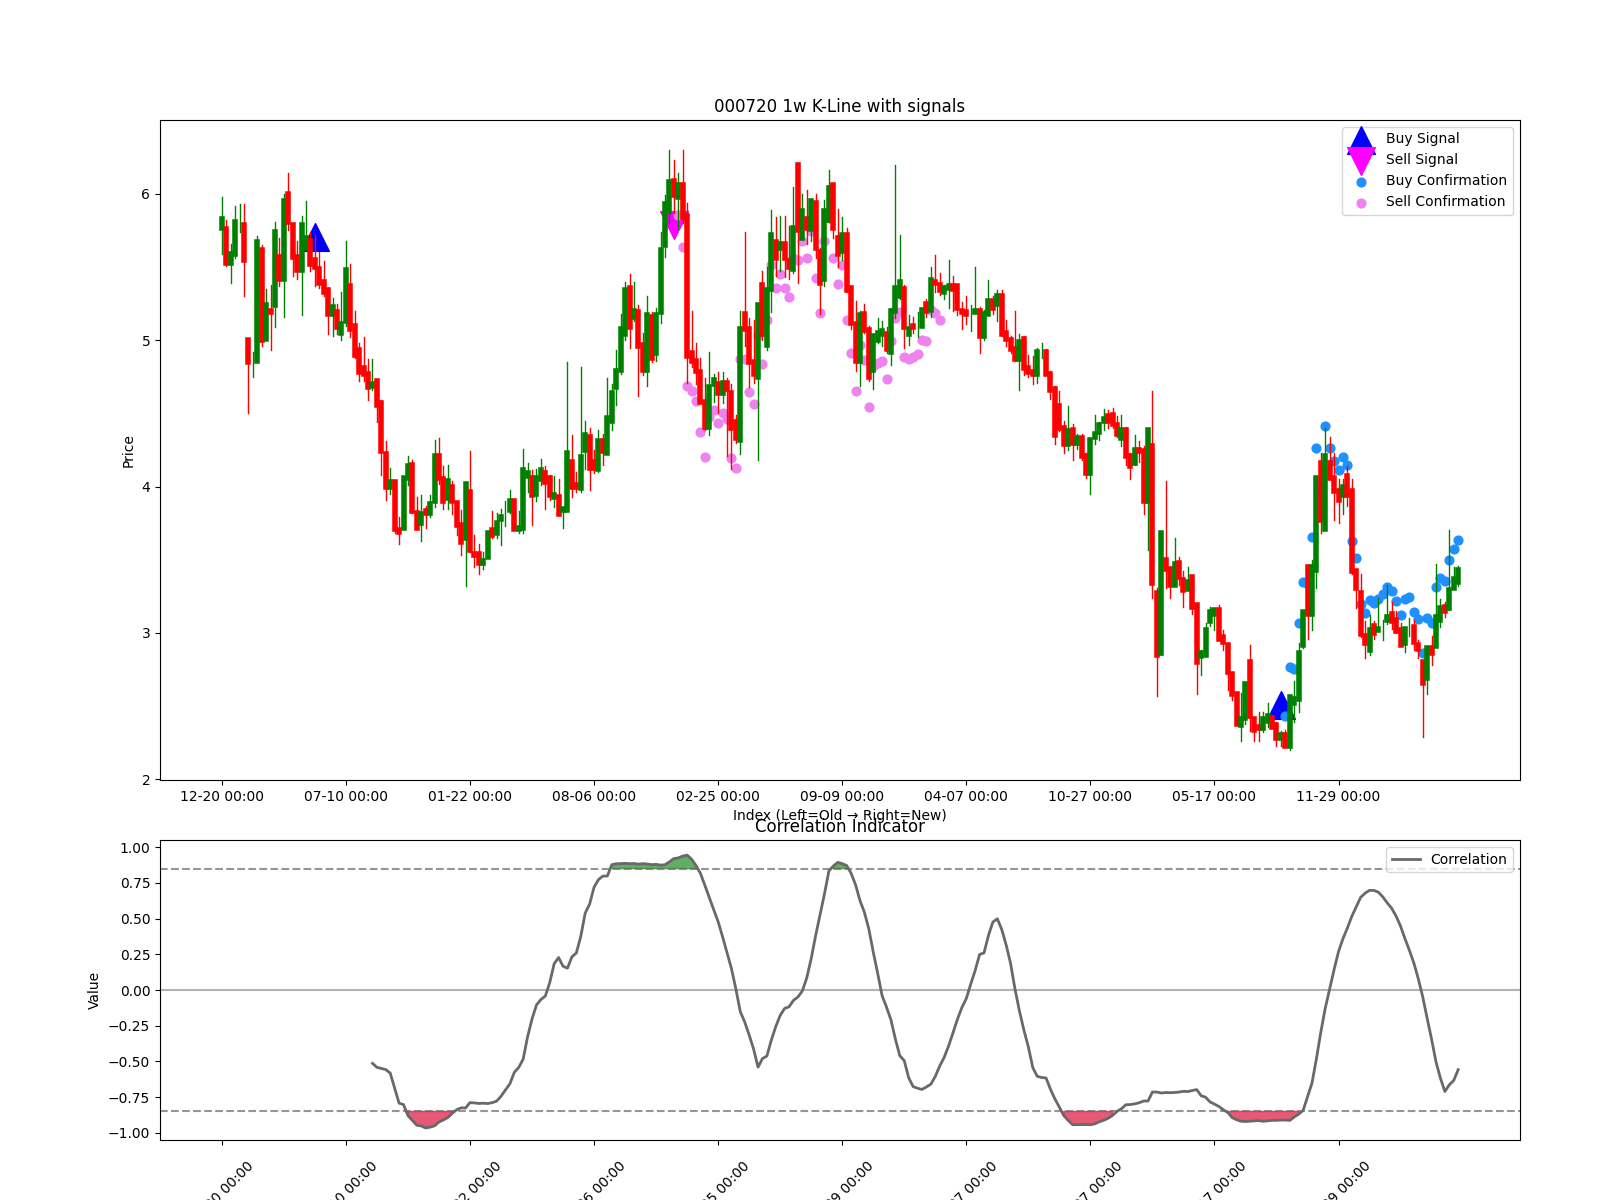
Task: Click the "12-20 00:00" x-axis tick label
Action: pos(222,796)
